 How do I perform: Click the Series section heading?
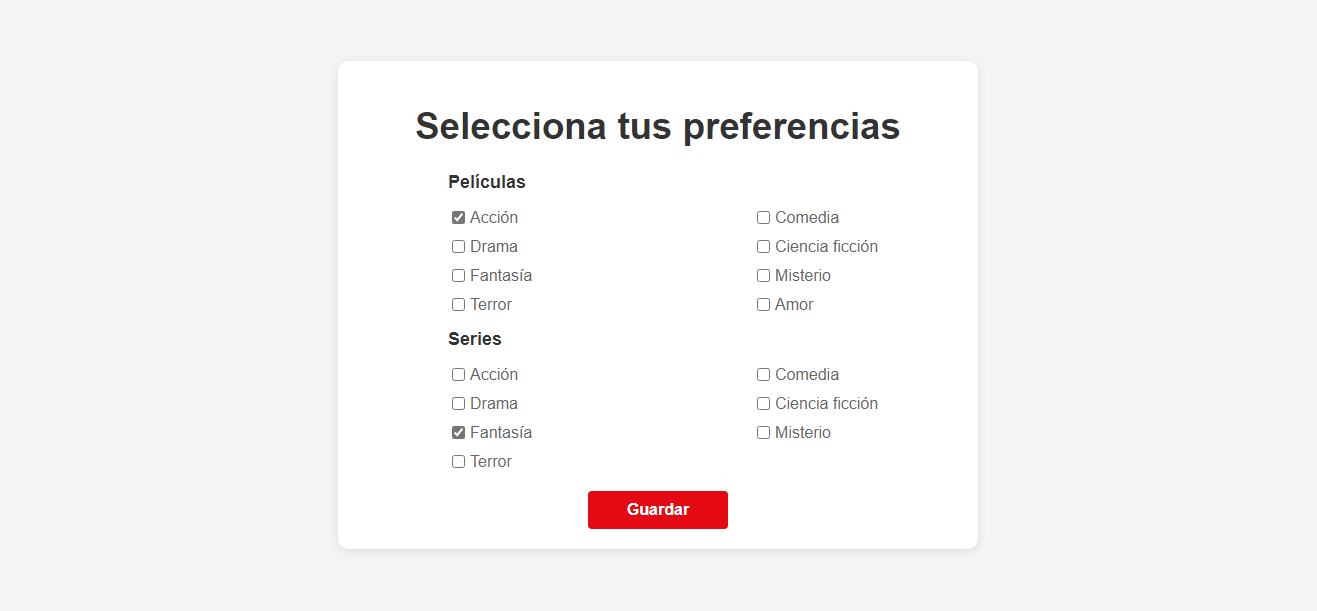(x=474, y=338)
